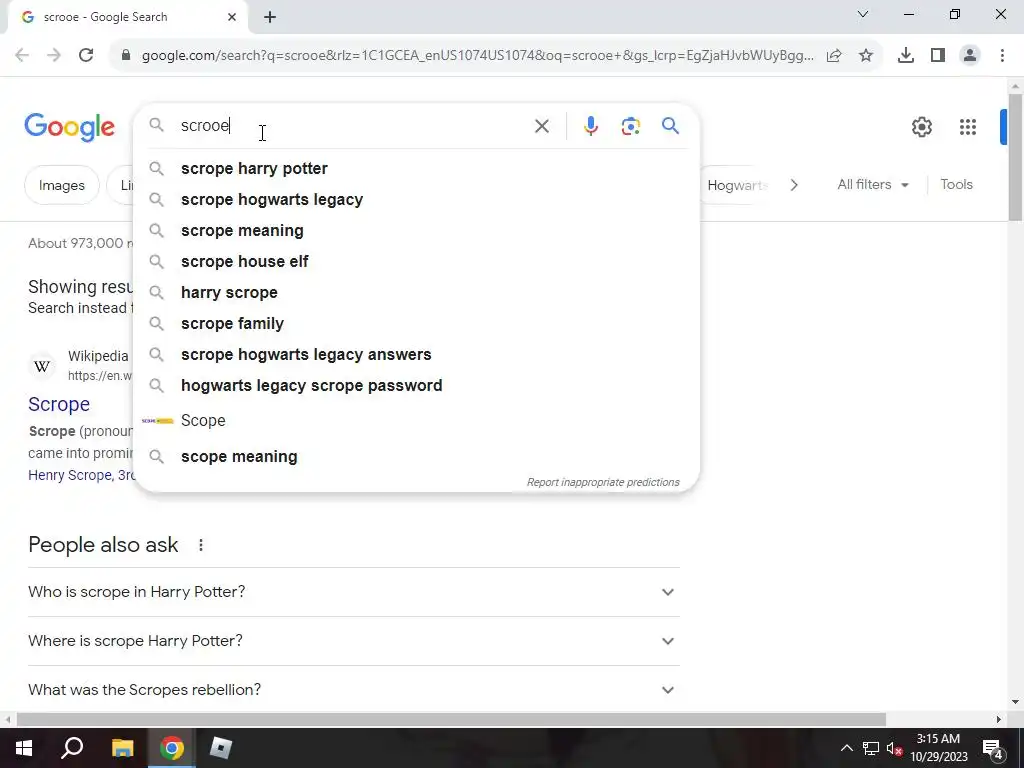1024x768 pixels.
Task: Open Windows Start menu
Action: (x=24, y=748)
